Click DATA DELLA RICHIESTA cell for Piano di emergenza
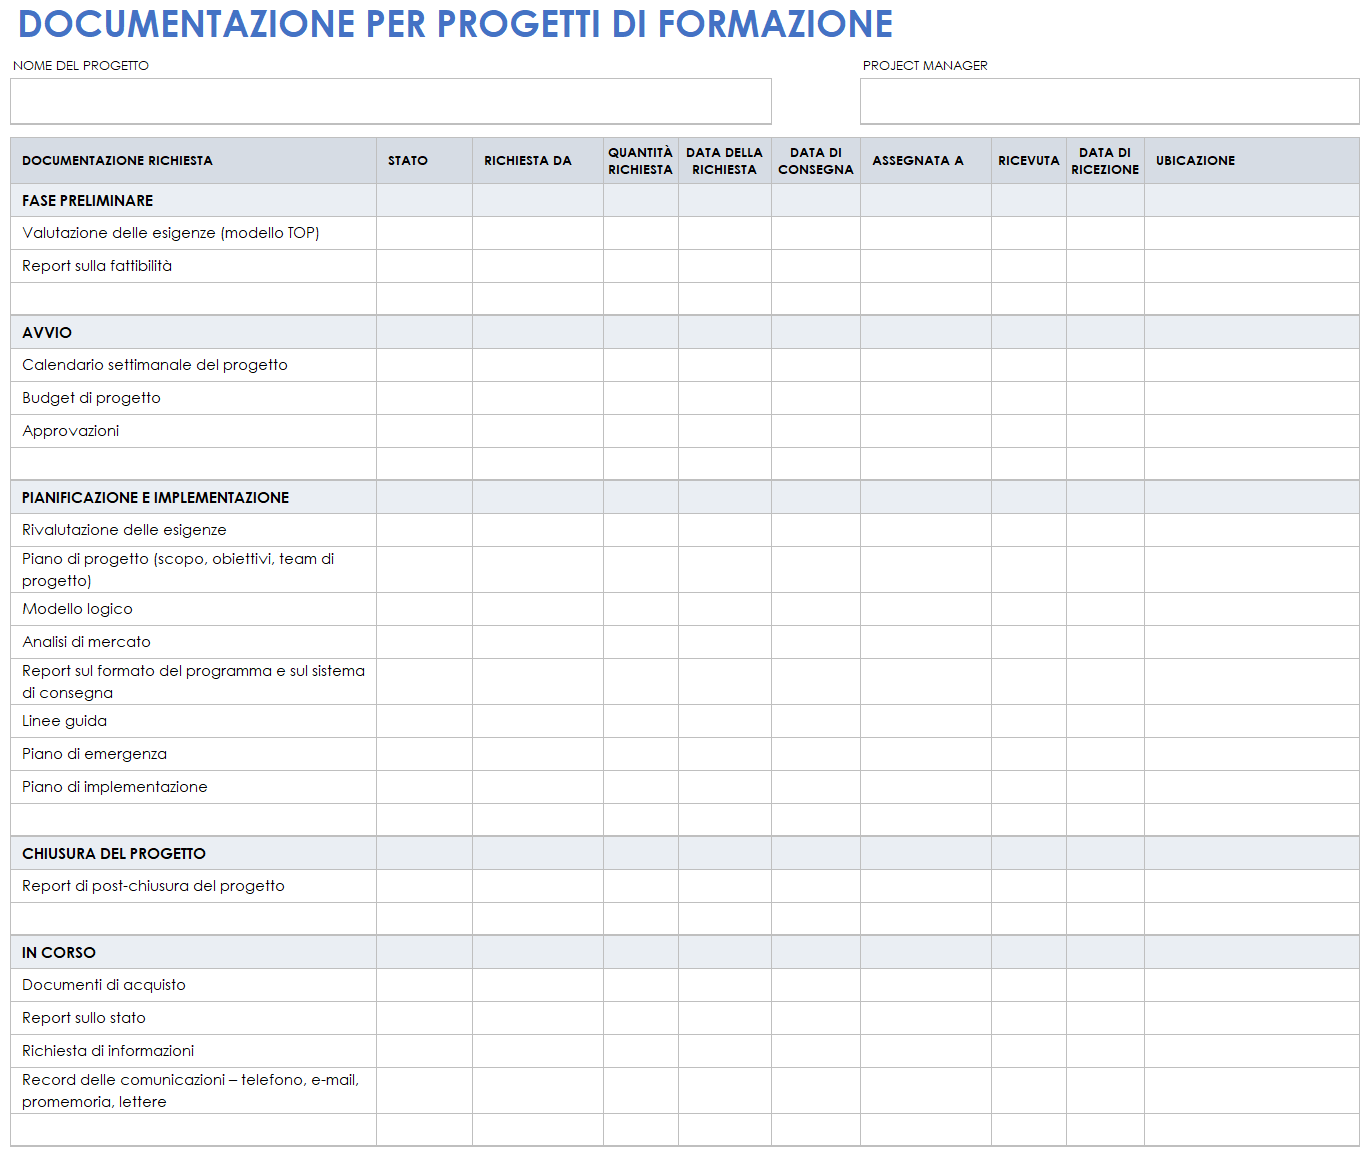1370x1158 pixels. pyautogui.click(x=725, y=754)
